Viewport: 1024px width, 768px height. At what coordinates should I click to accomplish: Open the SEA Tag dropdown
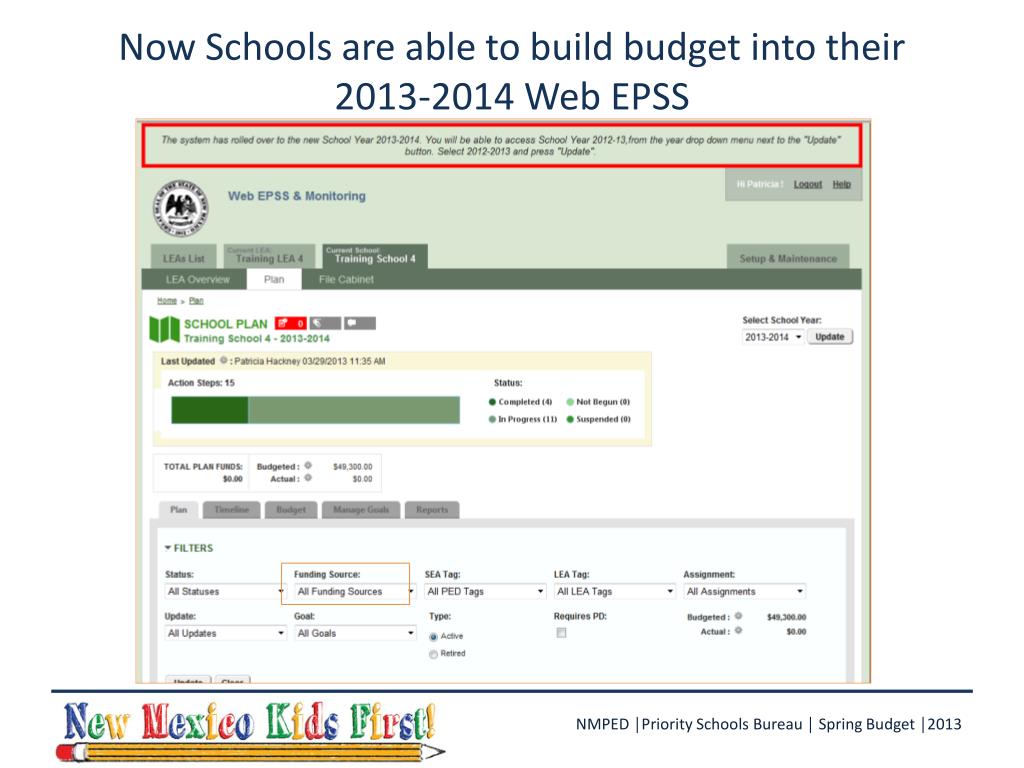(x=485, y=592)
